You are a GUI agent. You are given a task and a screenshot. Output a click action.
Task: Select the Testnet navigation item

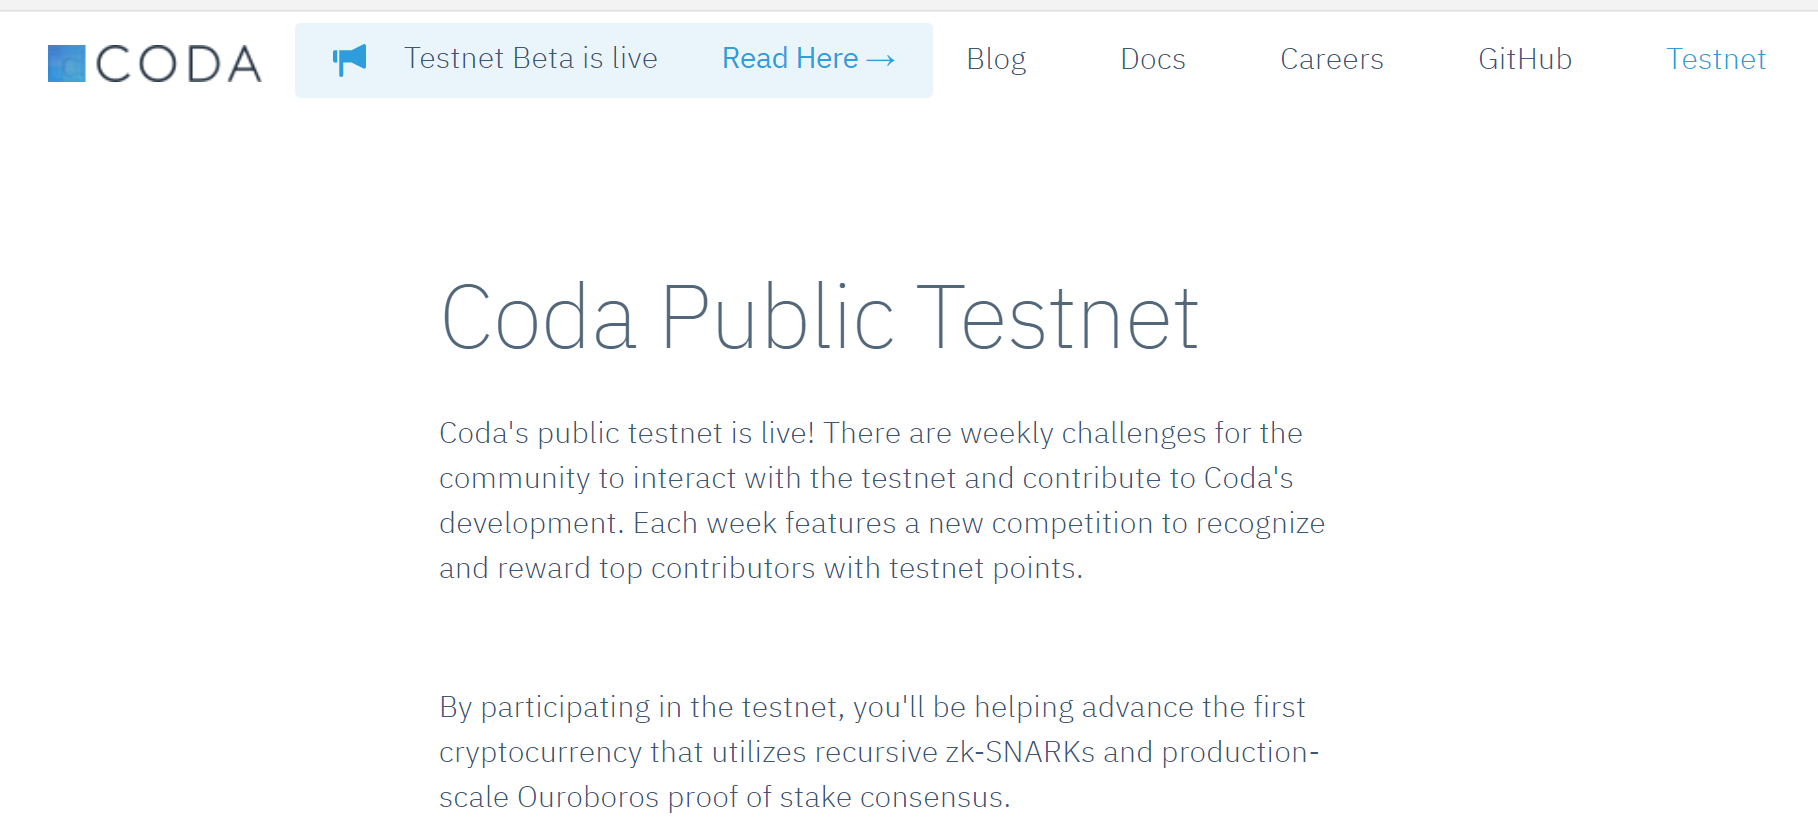coord(1715,59)
